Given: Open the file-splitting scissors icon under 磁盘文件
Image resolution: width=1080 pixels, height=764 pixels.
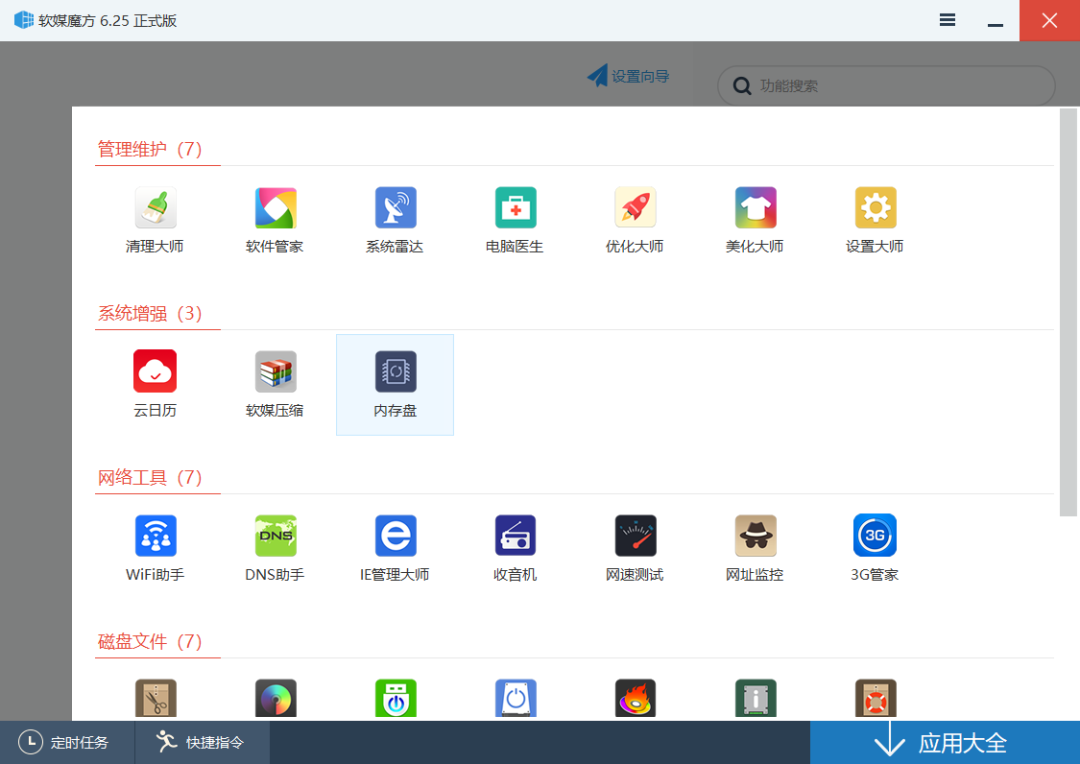Looking at the screenshot, I should [x=156, y=699].
